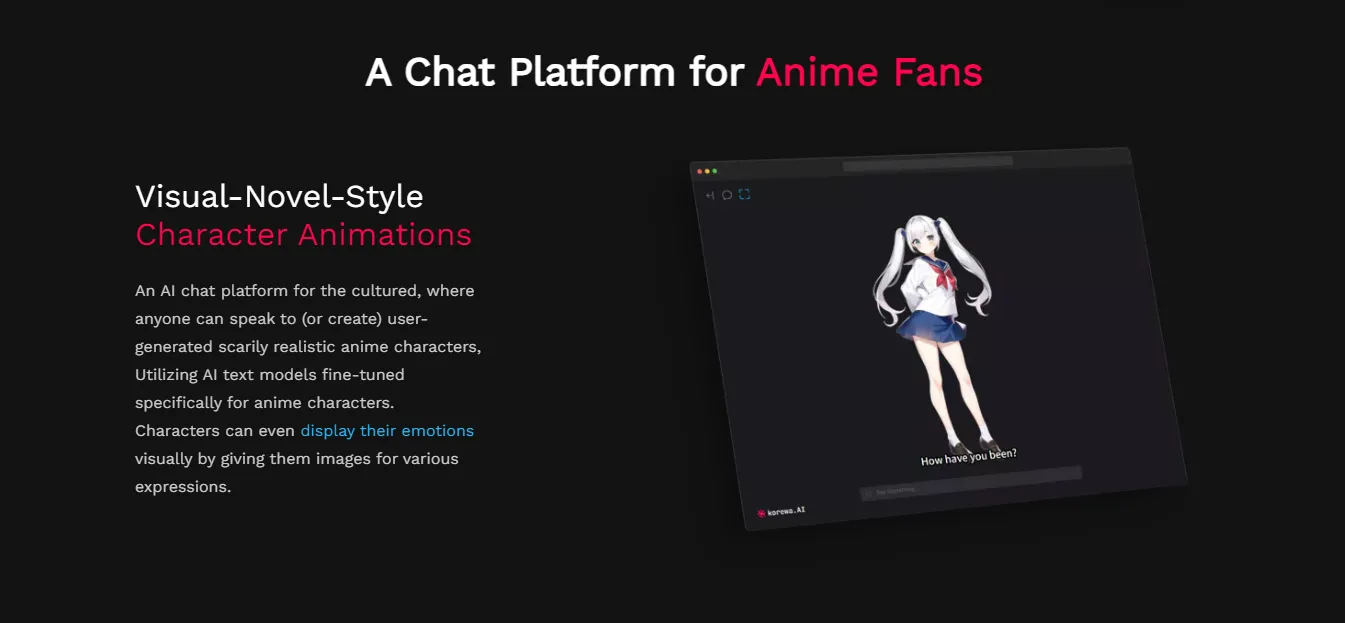Image resolution: width=1345 pixels, height=623 pixels.
Task: Click the yellow traffic-light dot
Action: 707,170
